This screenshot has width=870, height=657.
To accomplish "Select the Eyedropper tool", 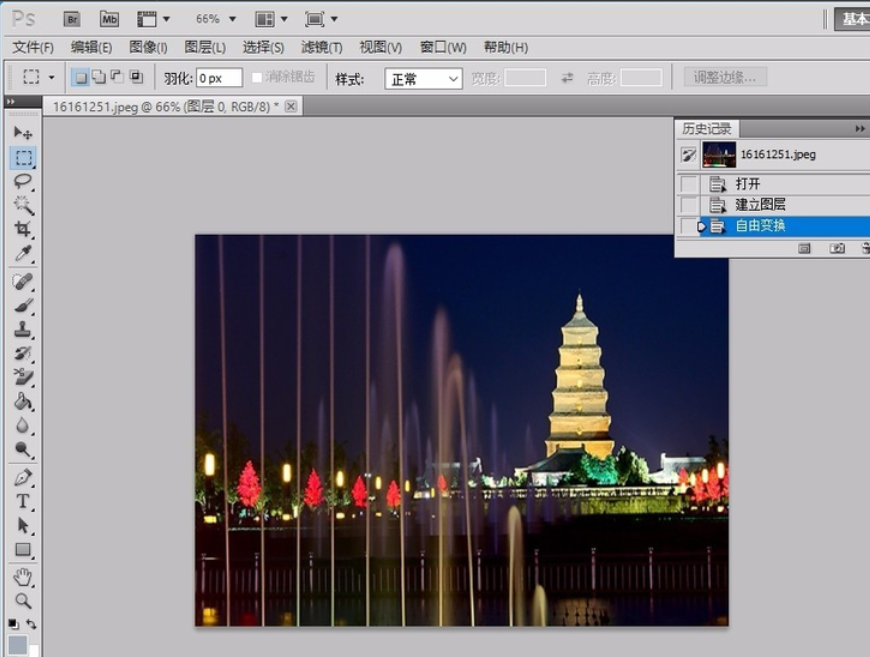I will pyautogui.click(x=23, y=253).
